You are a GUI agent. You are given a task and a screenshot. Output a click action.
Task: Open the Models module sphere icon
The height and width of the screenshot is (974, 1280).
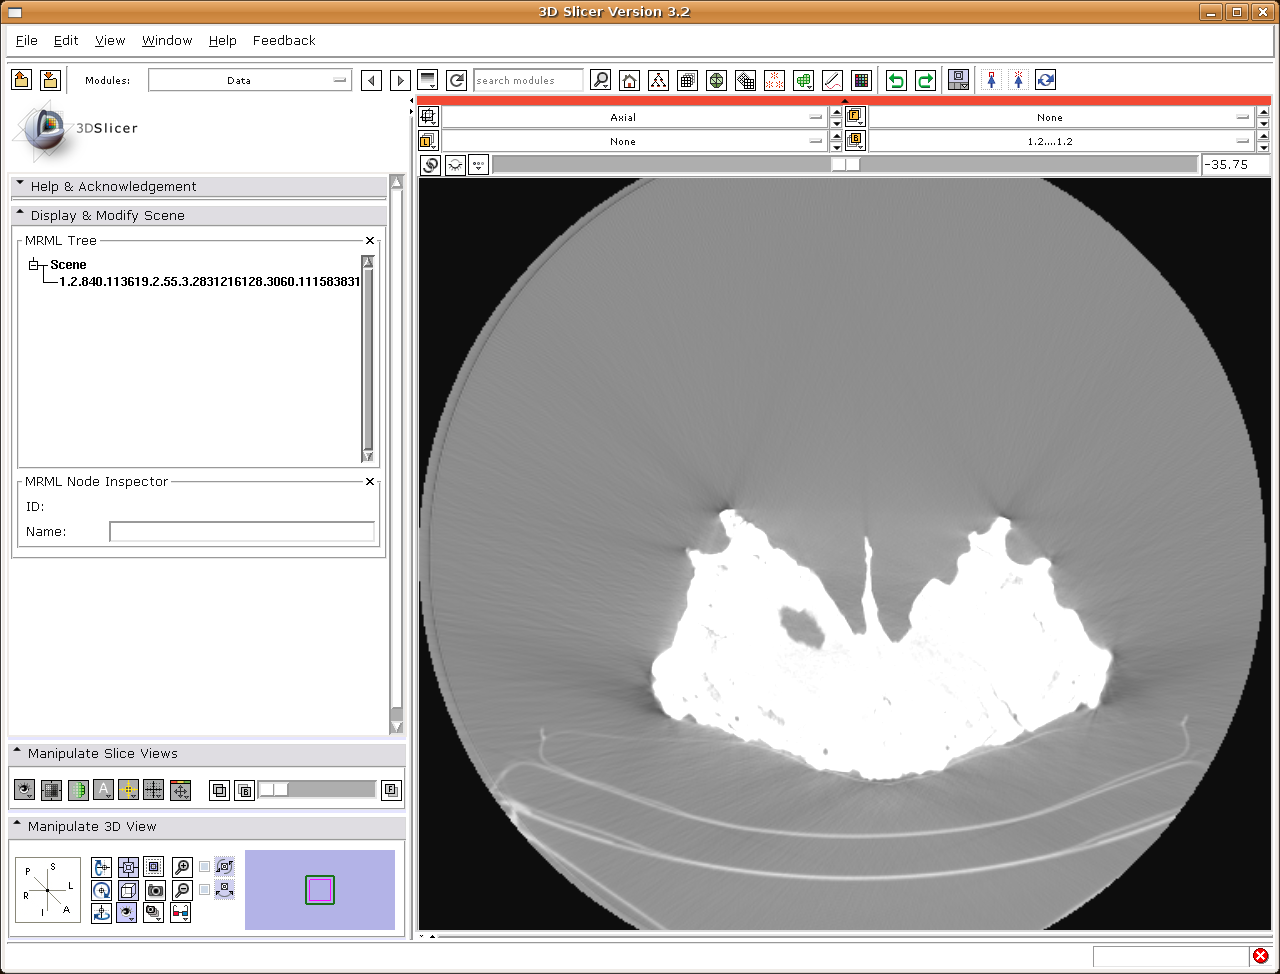click(716, 80)
